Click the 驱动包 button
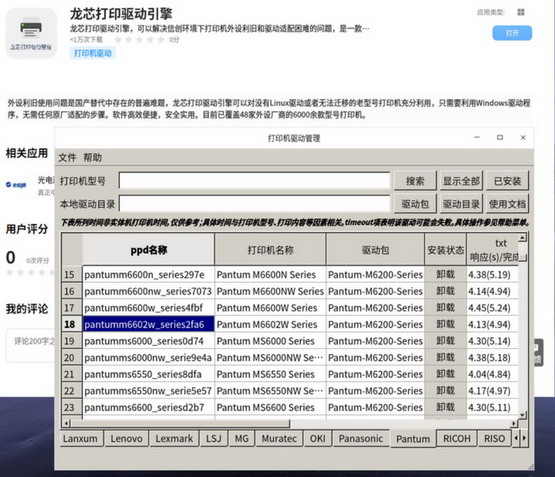Viewport: 555px width, 477px height. point(415,204)
